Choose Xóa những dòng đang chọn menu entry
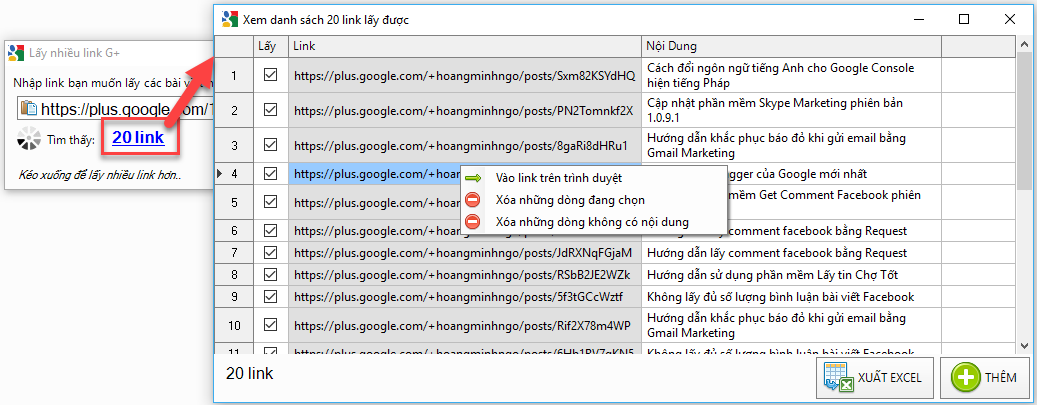Viewport: 1037px width, 405px height. pyautogui.click(x=593, y=200)
